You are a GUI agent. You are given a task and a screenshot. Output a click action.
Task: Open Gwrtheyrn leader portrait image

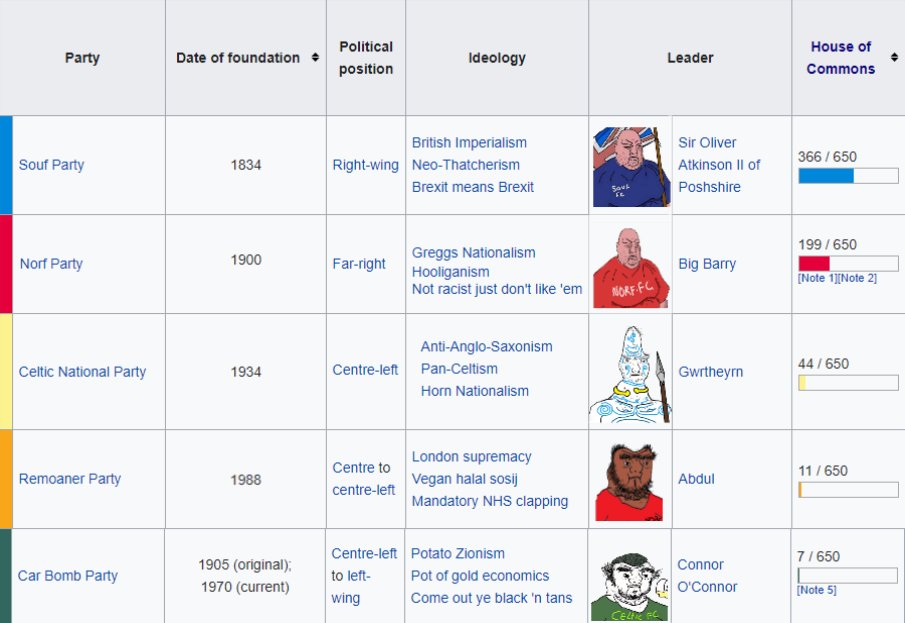tap(631, 374)
